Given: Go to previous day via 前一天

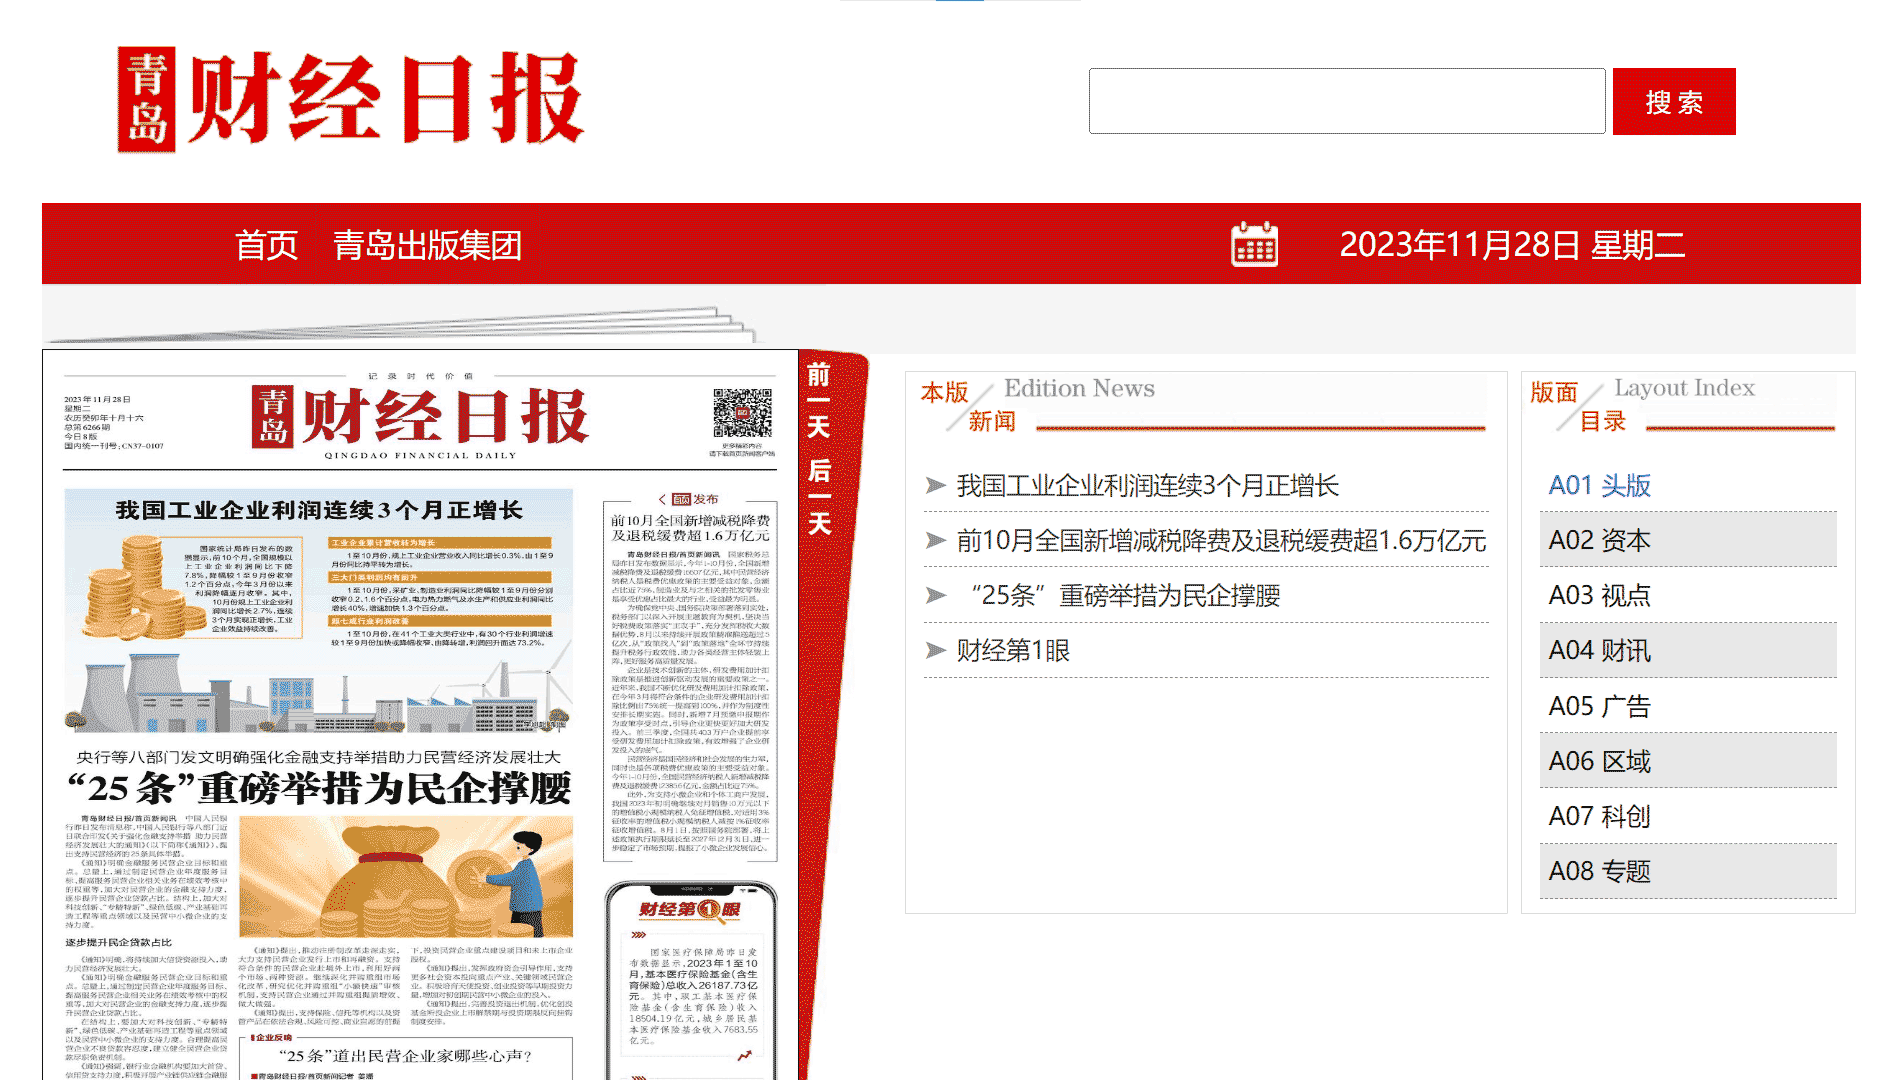Looking at the screenshot, I should click(818, 401).
